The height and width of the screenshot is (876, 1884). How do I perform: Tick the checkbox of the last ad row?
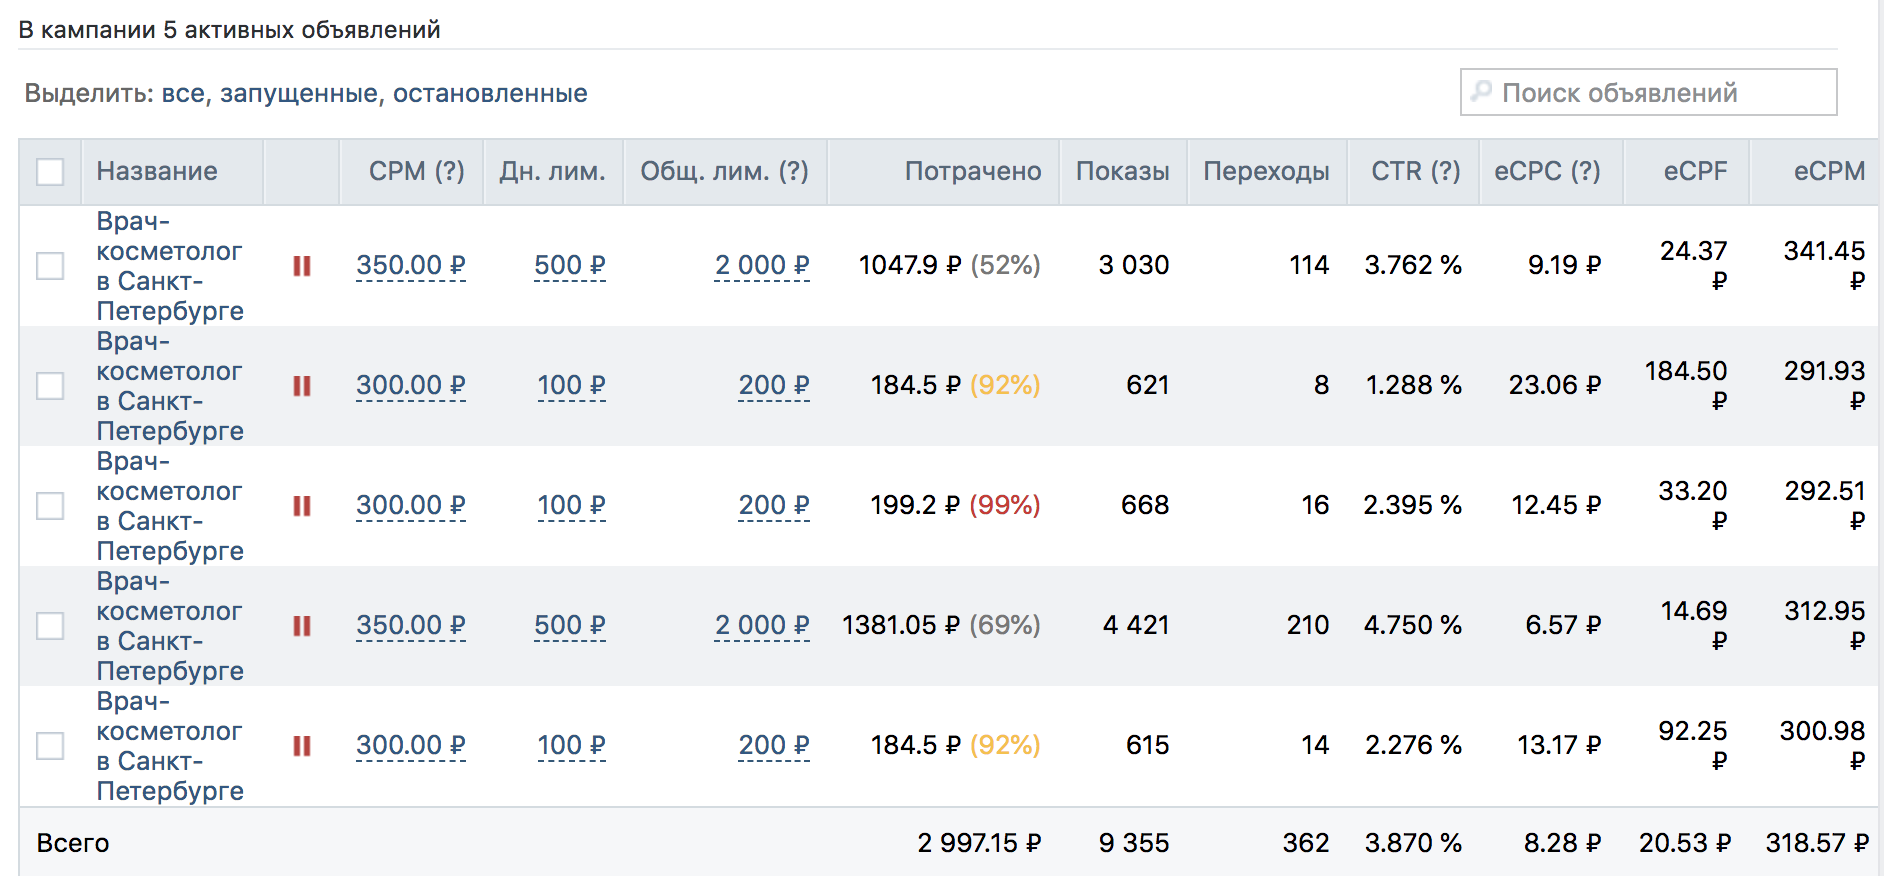pyautogui.click(x=50, y=746)
